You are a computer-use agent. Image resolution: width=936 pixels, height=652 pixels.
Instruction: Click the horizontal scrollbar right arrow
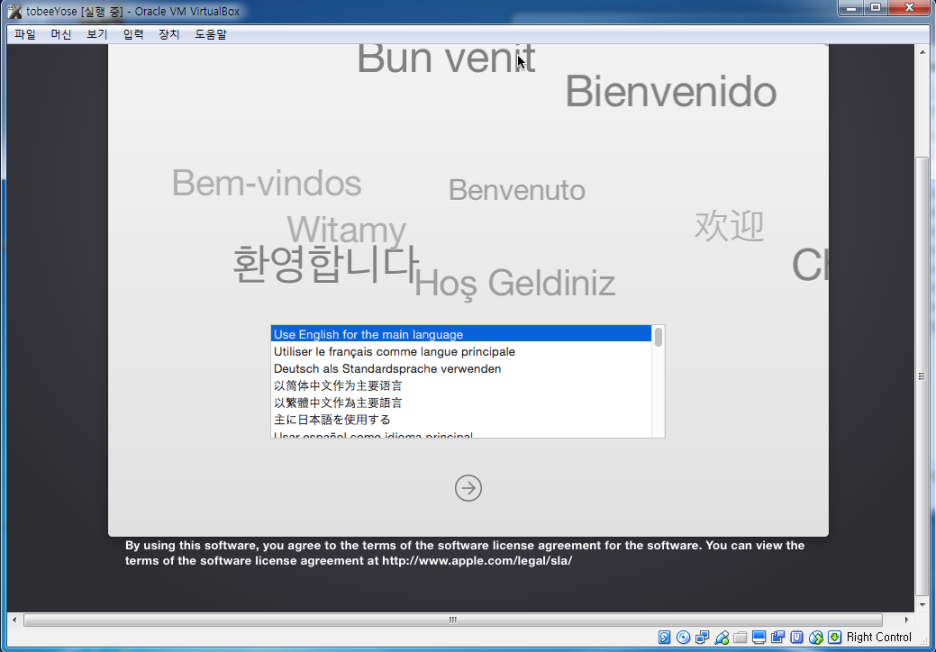[x=906, y=620]
